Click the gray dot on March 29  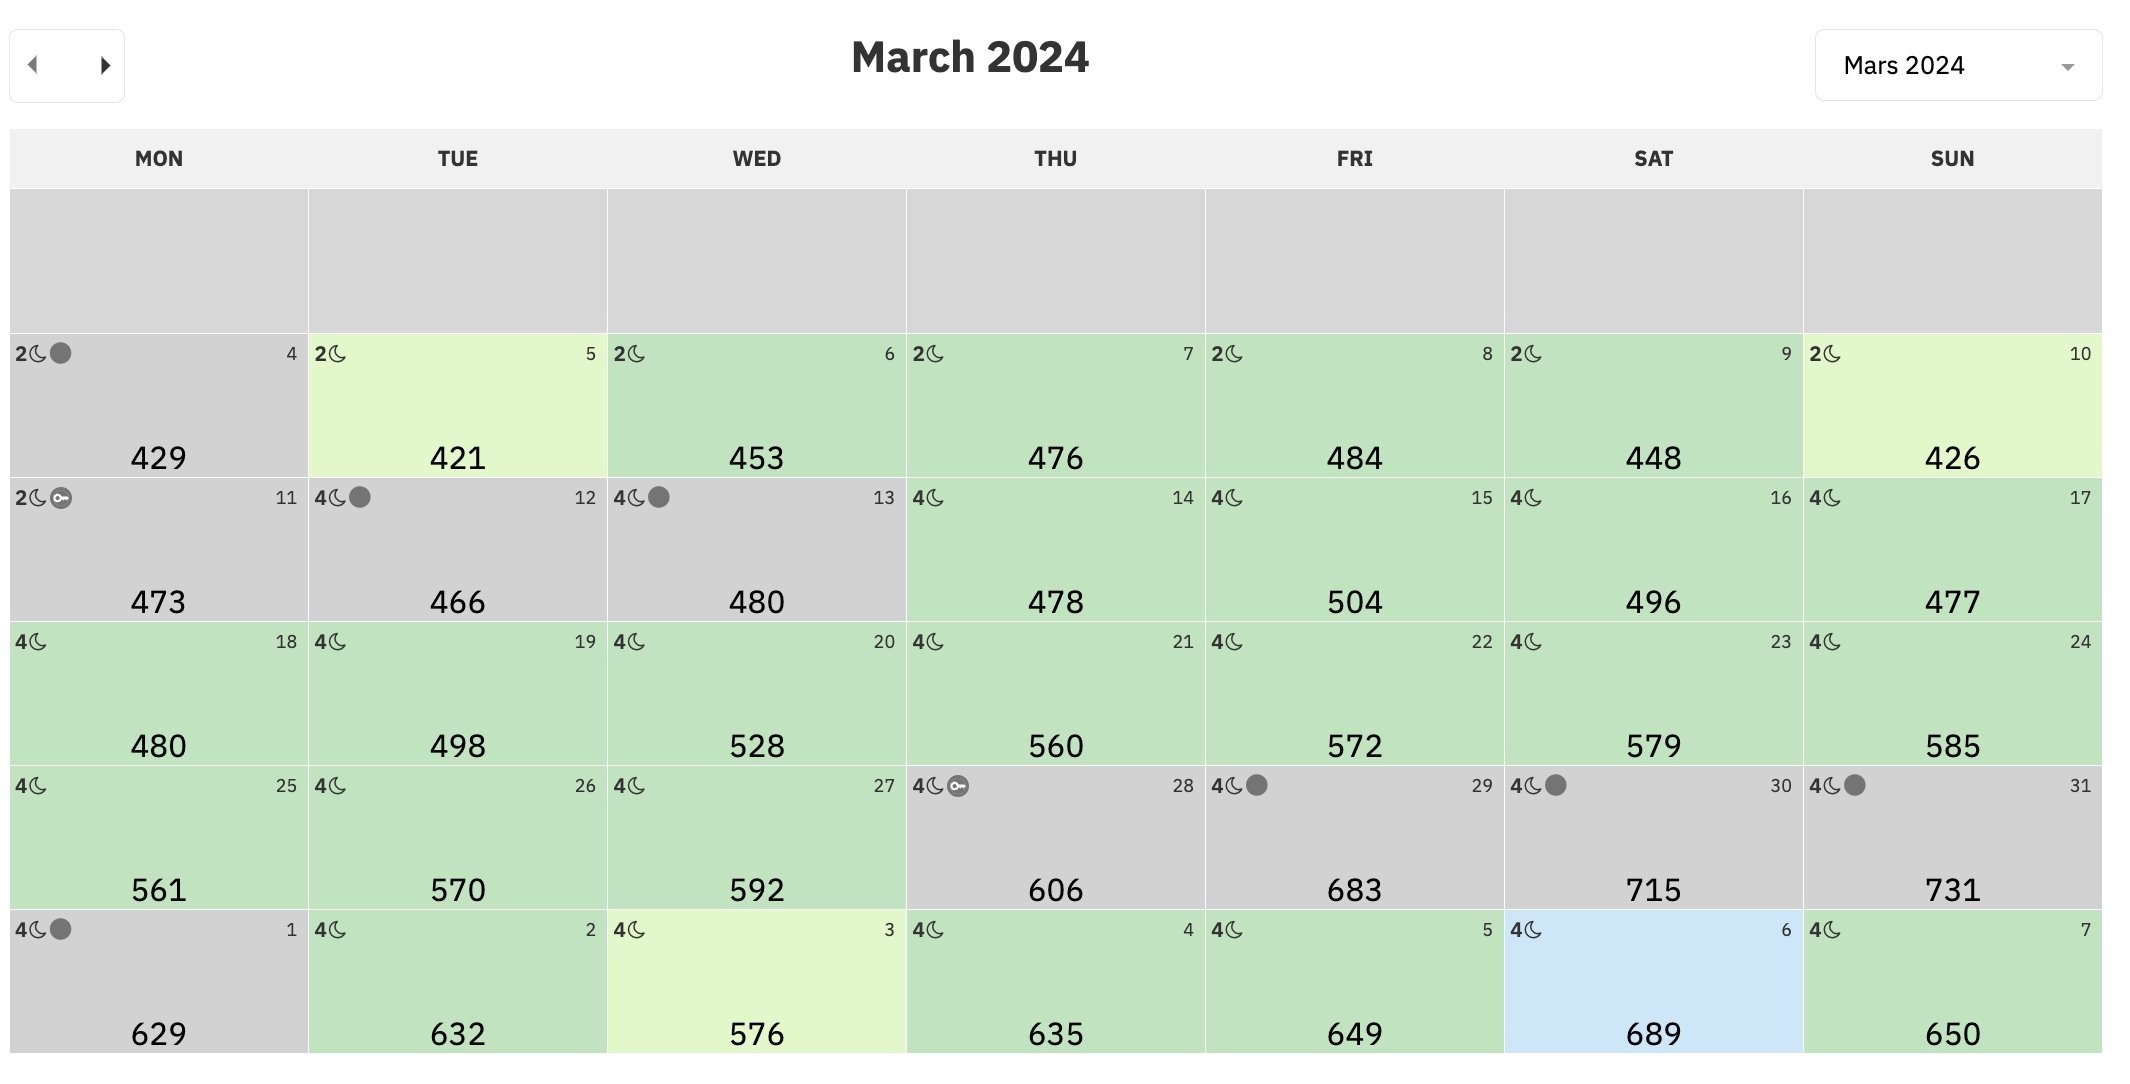pyautogui.click(x=1257, y=785)
